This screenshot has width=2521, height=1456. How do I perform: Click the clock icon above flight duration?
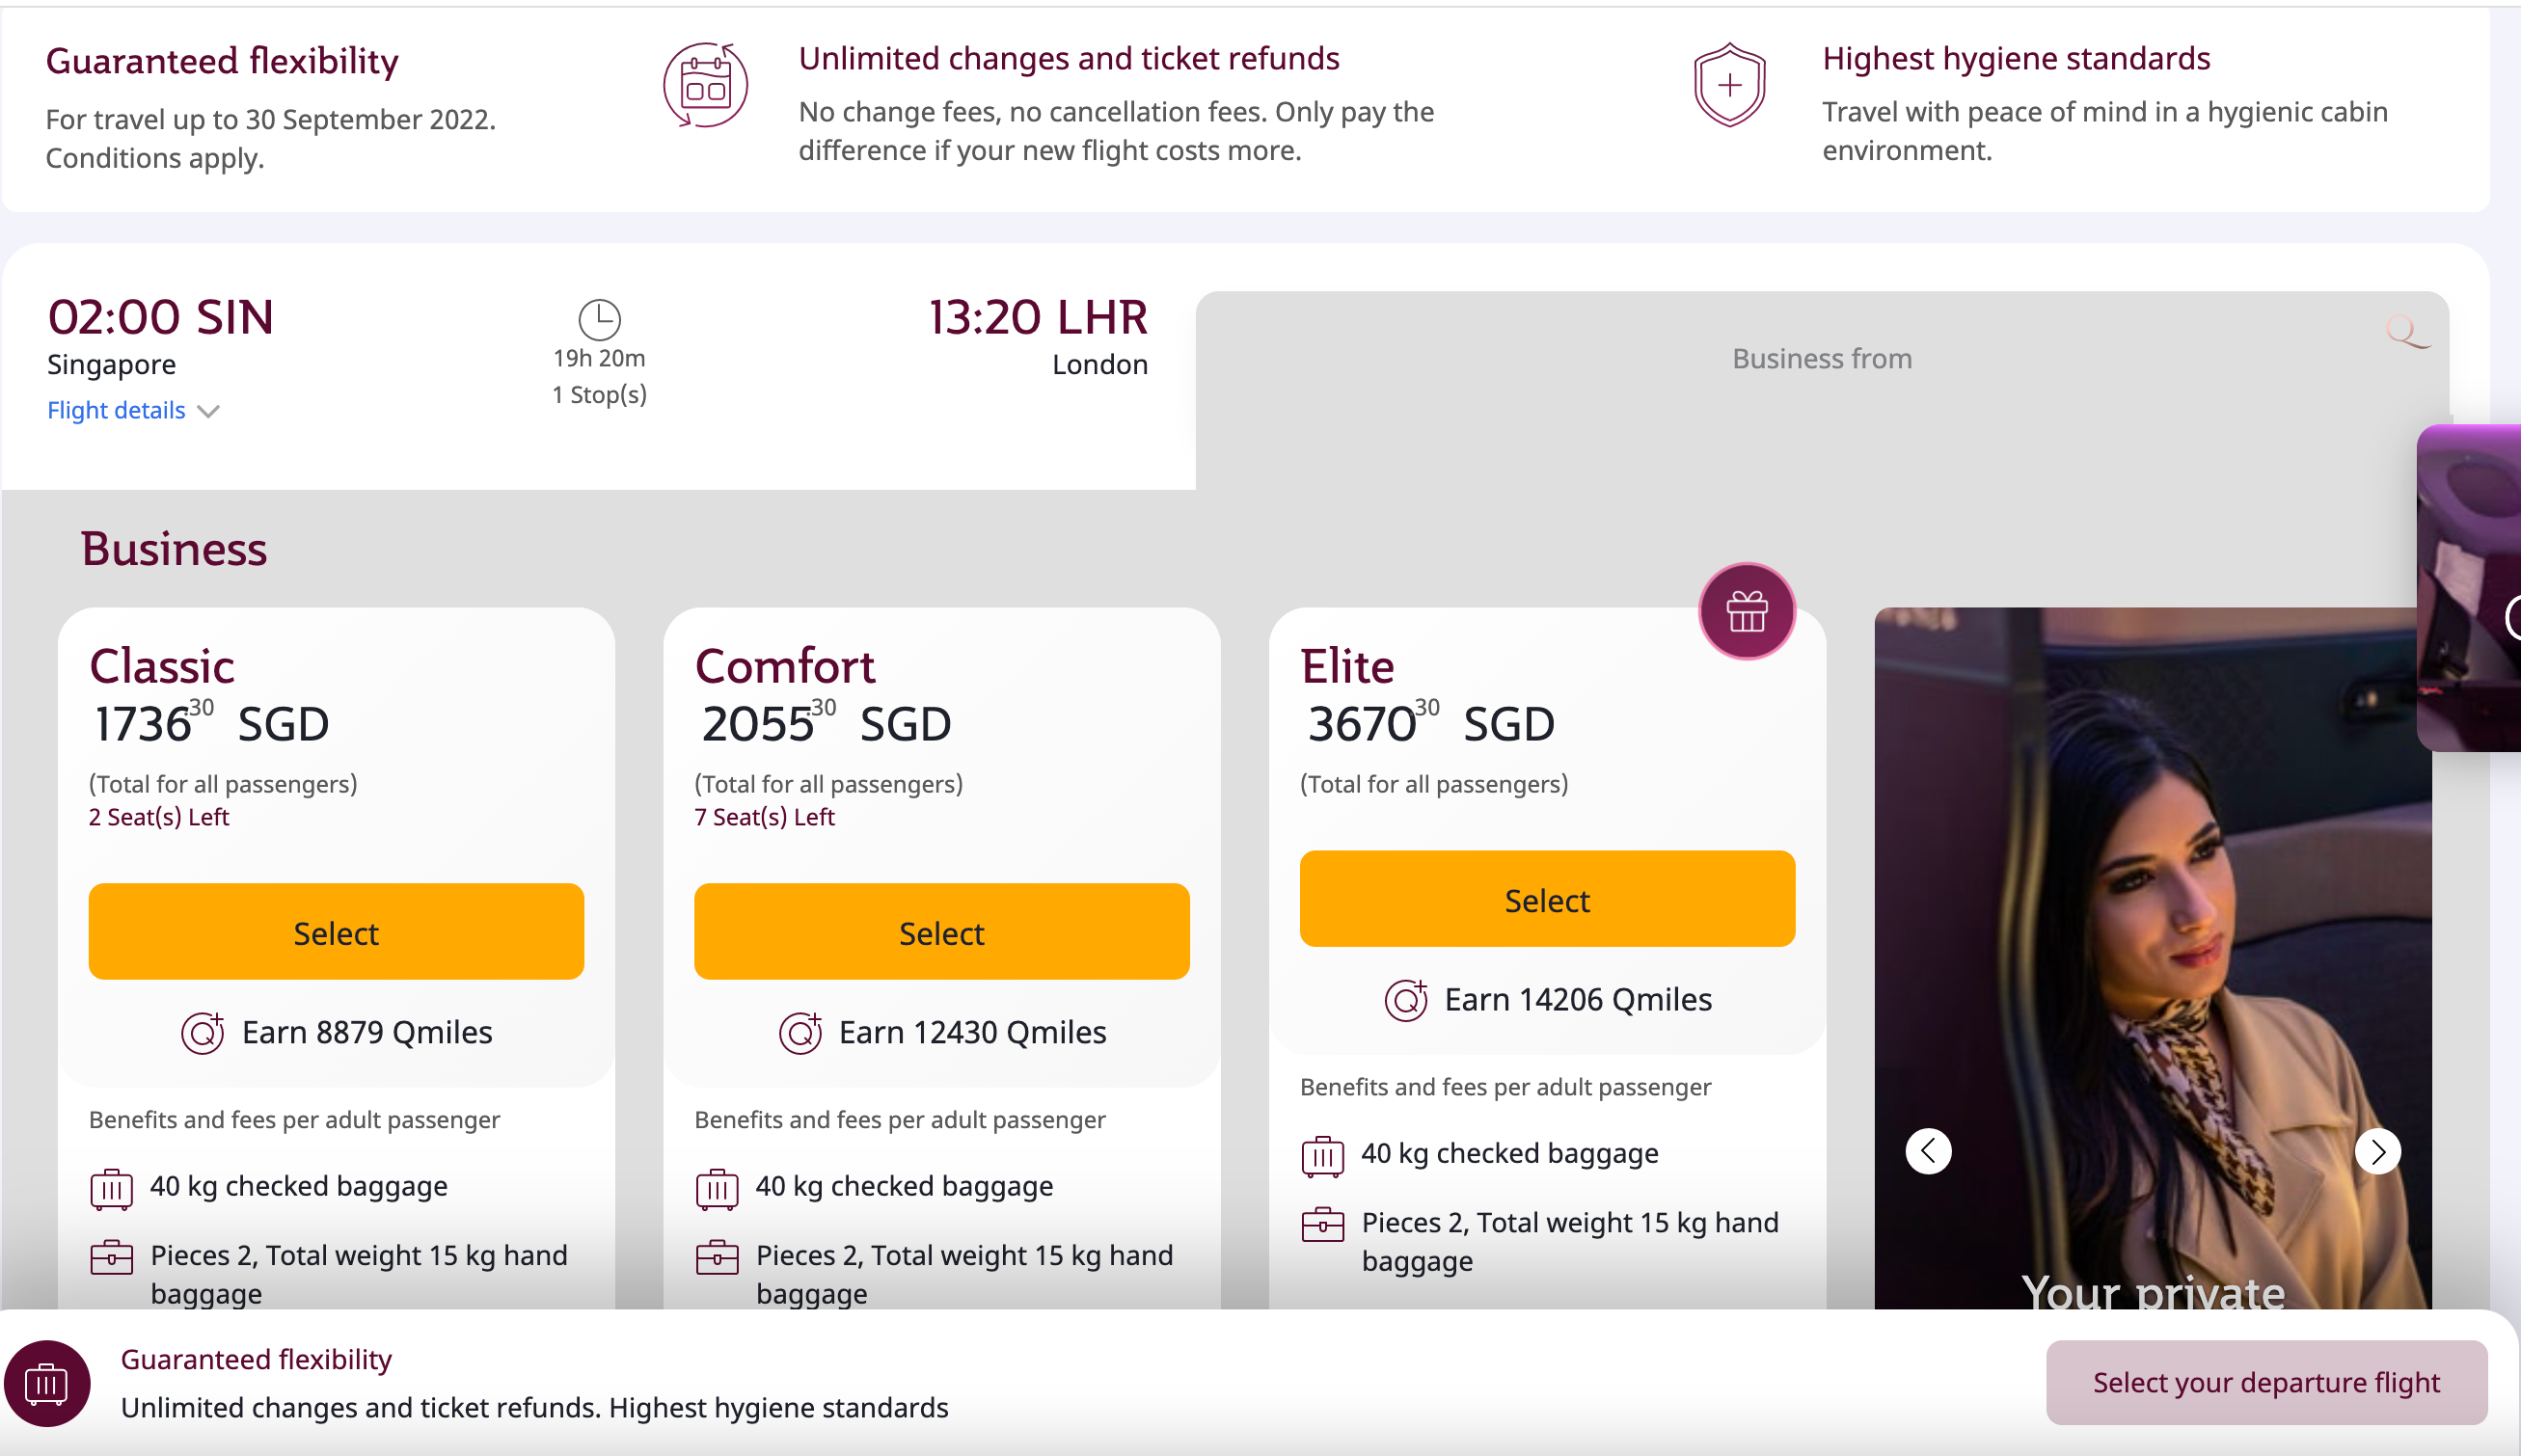[598, 321]
